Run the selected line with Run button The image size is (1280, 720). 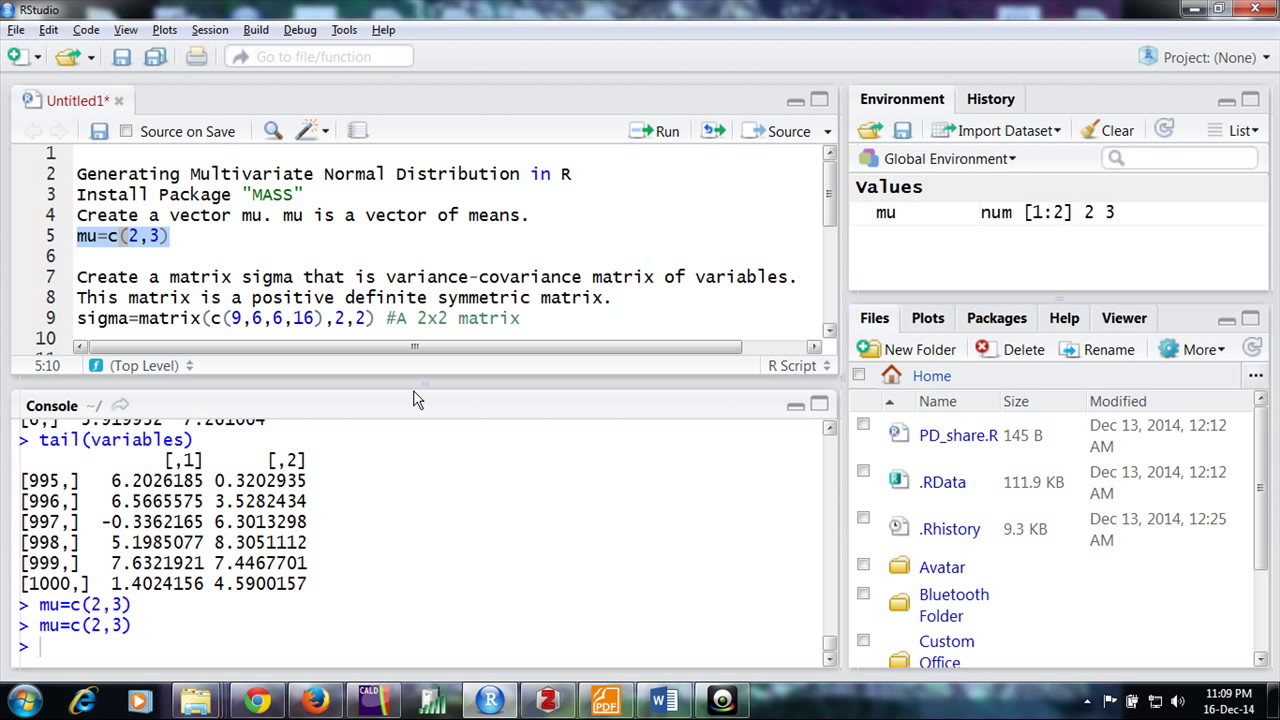click(x=655, y=131)
